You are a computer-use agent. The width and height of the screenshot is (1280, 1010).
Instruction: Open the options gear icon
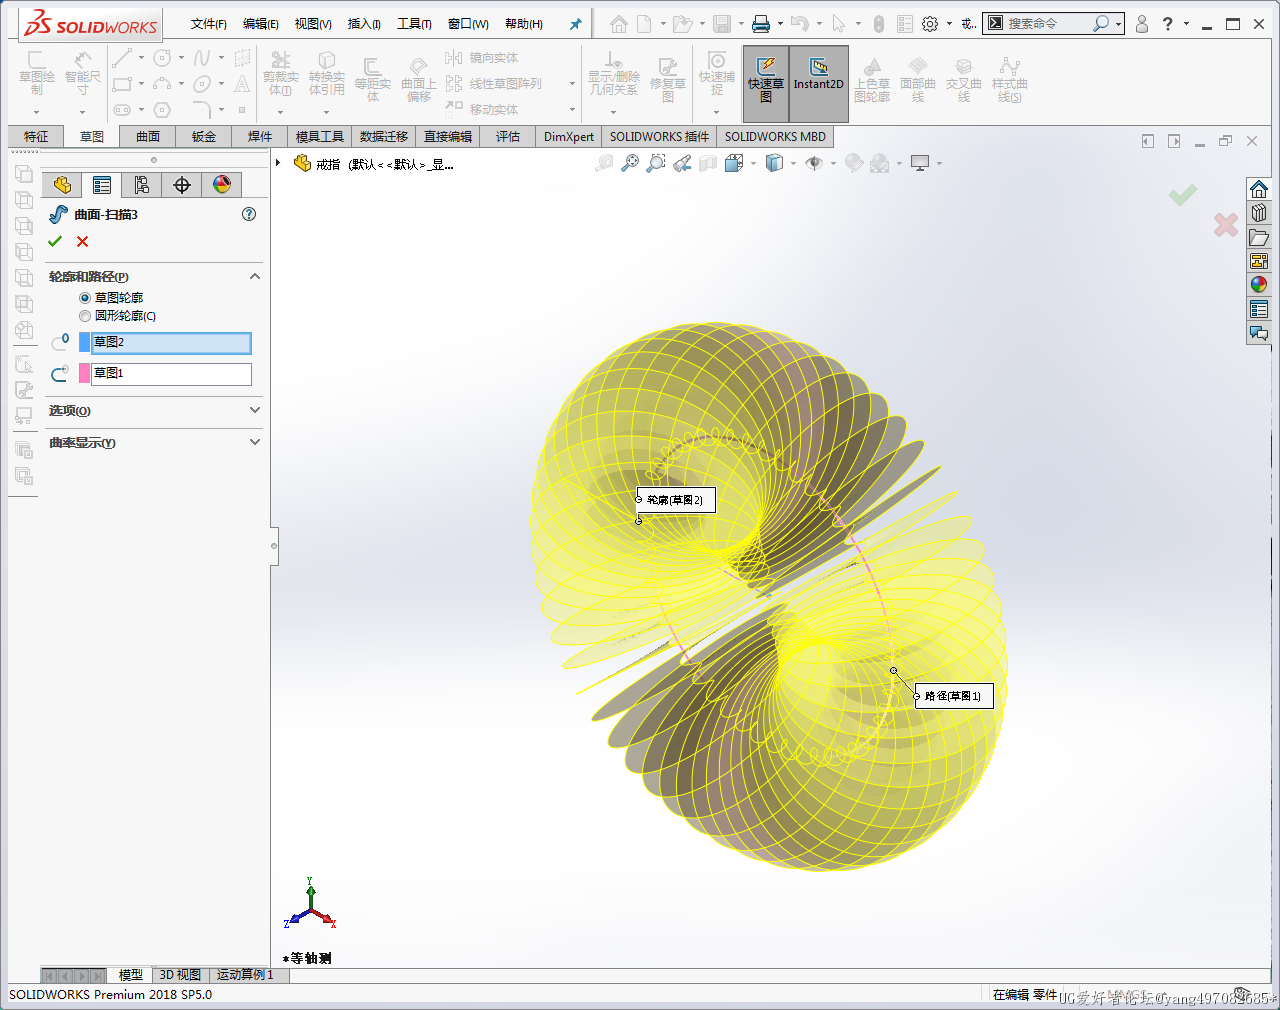pyautogui.click(x=930, y=24)
